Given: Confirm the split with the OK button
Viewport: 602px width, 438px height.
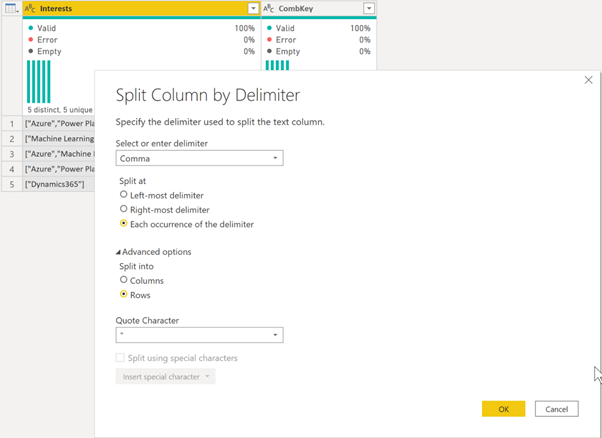Looking at the screenshot, I should coord(503,409).
